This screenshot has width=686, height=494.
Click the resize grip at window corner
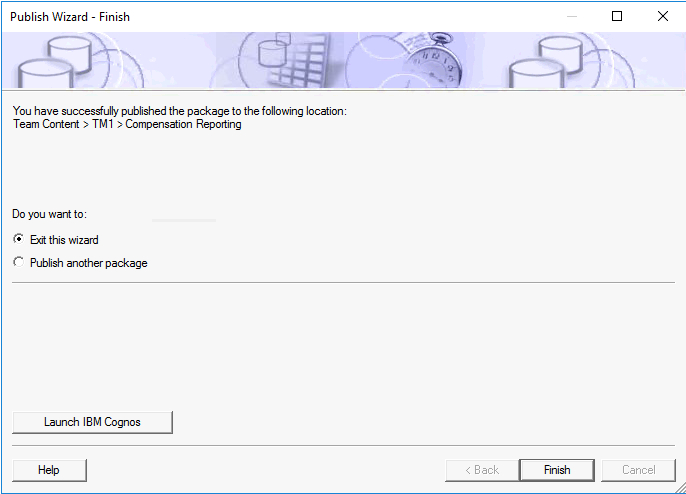pyautogui.click(x=680, y=488)
